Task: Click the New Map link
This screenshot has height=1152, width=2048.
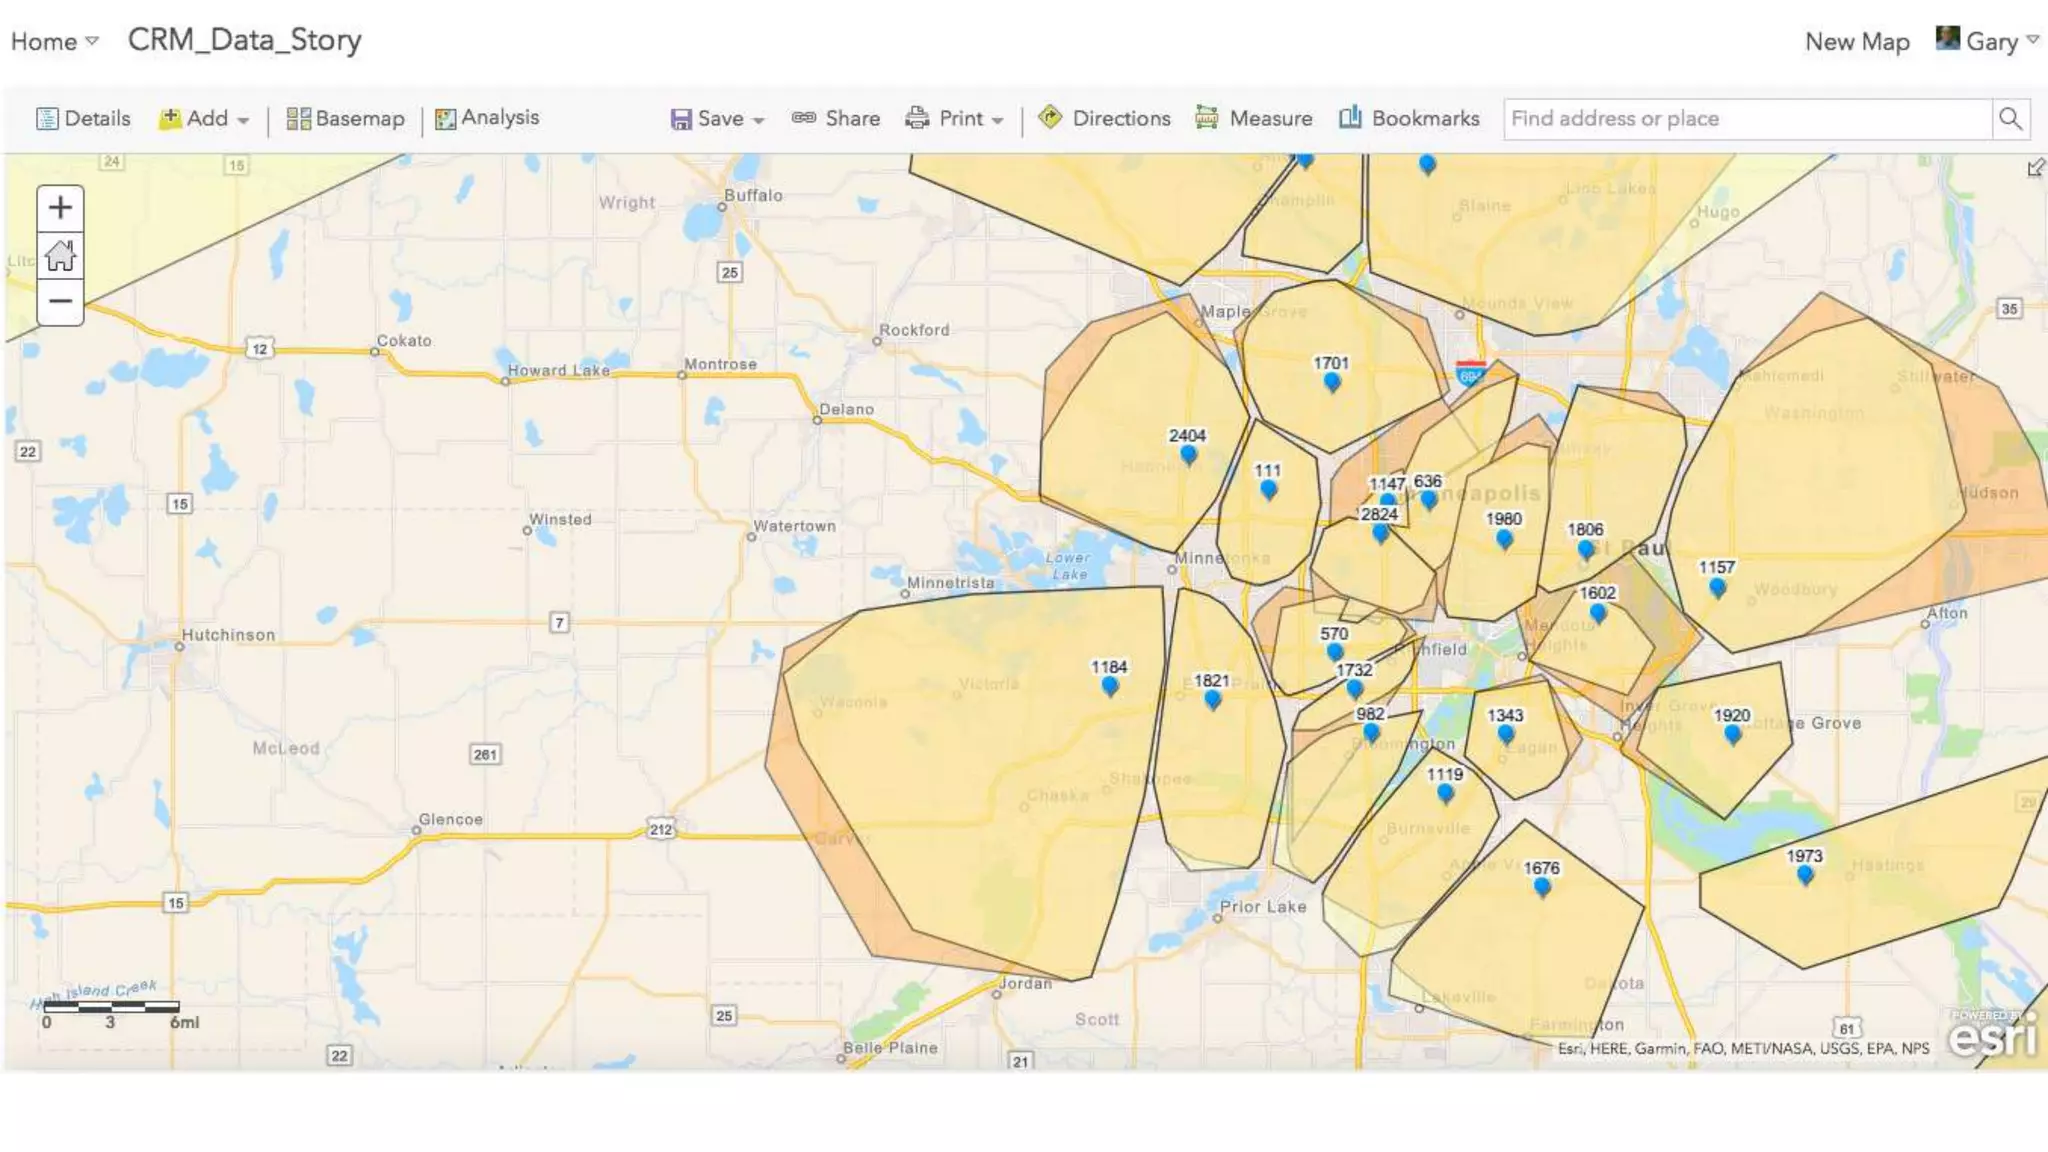Action: tap(1857, 41)
